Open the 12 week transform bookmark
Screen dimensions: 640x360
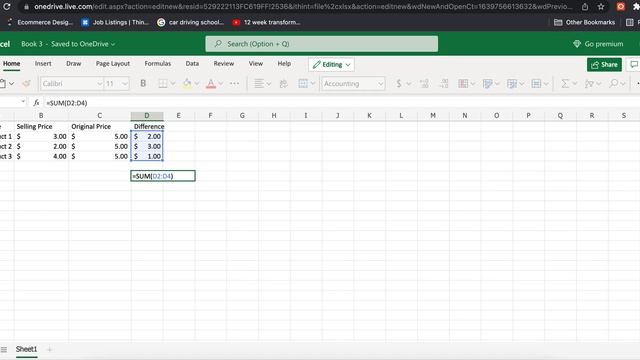(x=266, y=22)
